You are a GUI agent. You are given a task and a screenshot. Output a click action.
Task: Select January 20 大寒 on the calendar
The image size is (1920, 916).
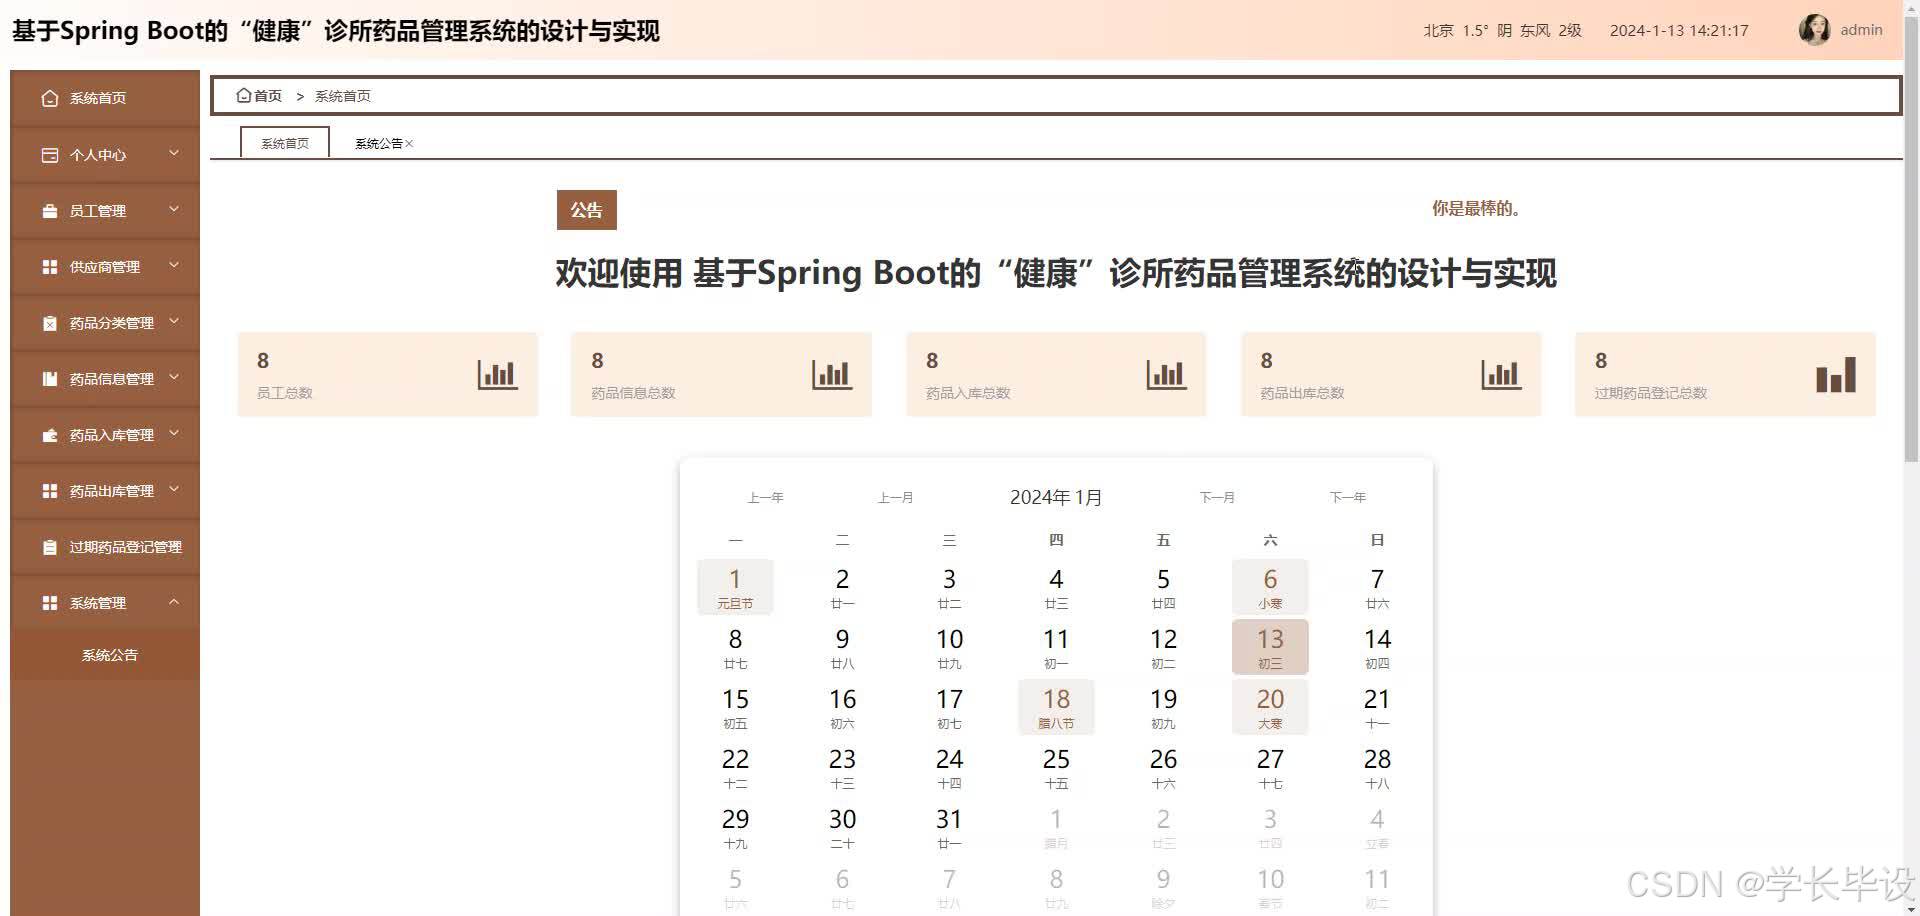point(1270,707)
